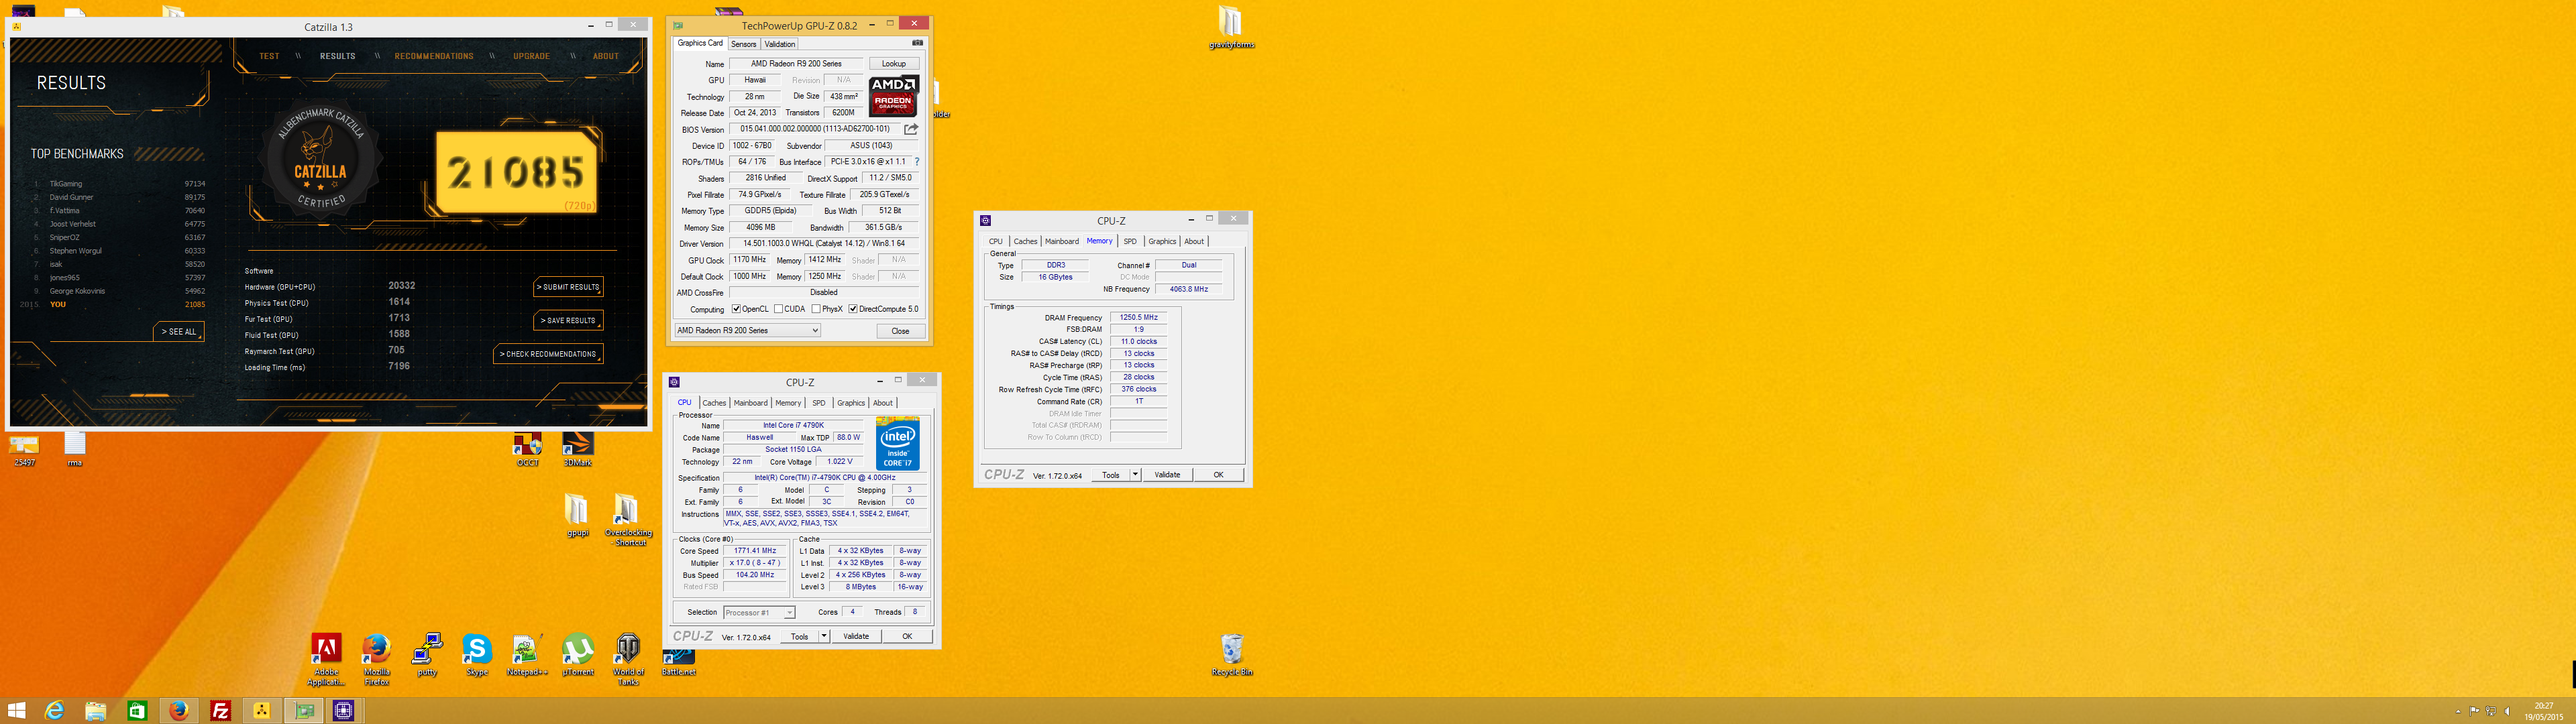Open the Processor #1 selection dropdown in CPU-Z

point(759,612)
